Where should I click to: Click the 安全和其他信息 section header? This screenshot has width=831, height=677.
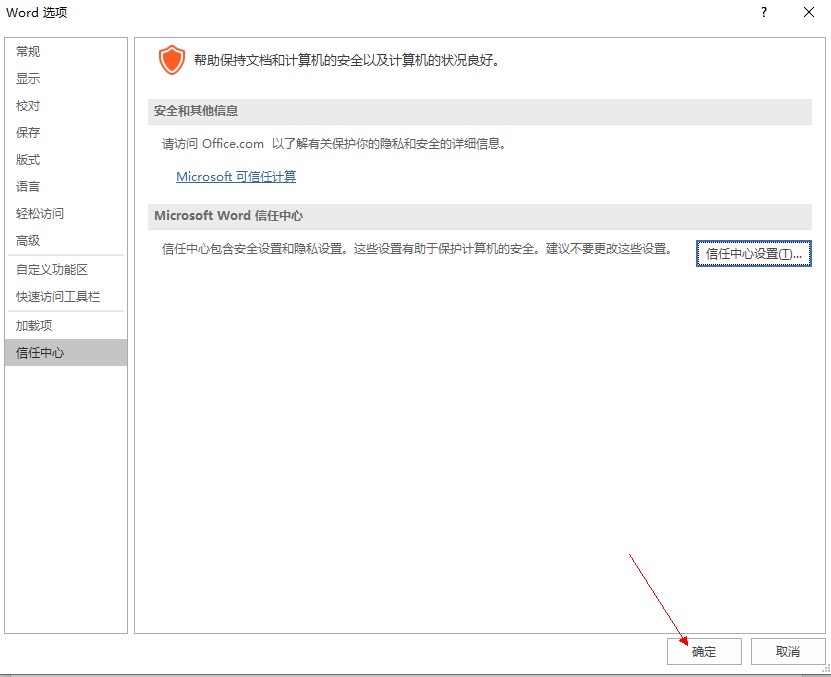(480, 111)
